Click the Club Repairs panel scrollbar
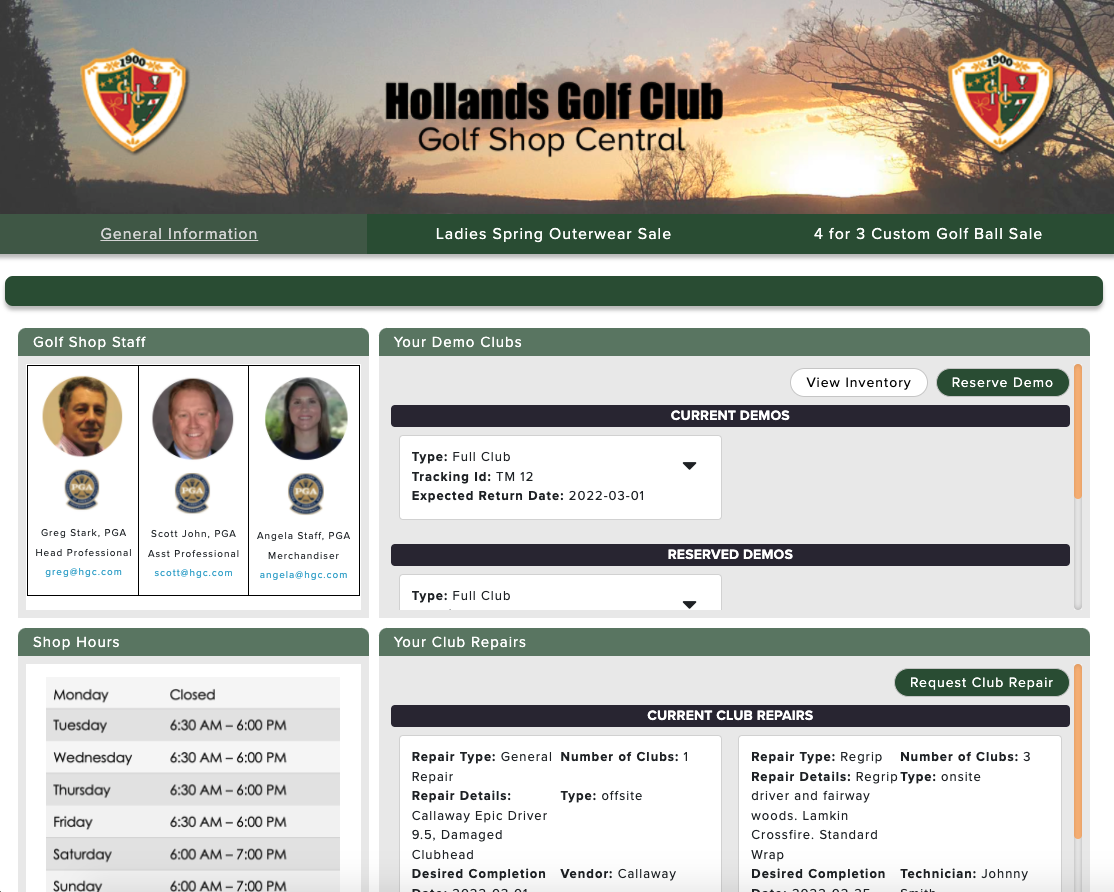The height and width of the screenshot is (892, 1114). [1078, 751]
